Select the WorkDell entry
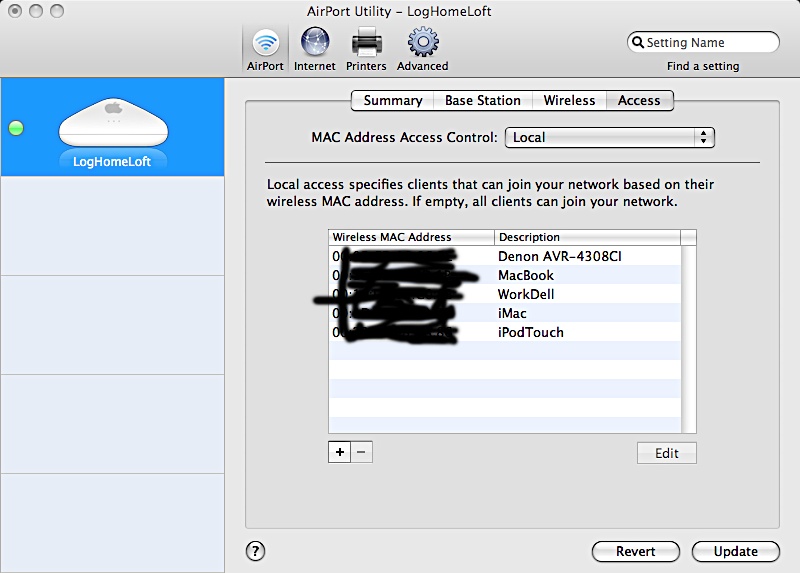Image resolution: width=800 pixels, height=573 pixels. pos(505,294)
